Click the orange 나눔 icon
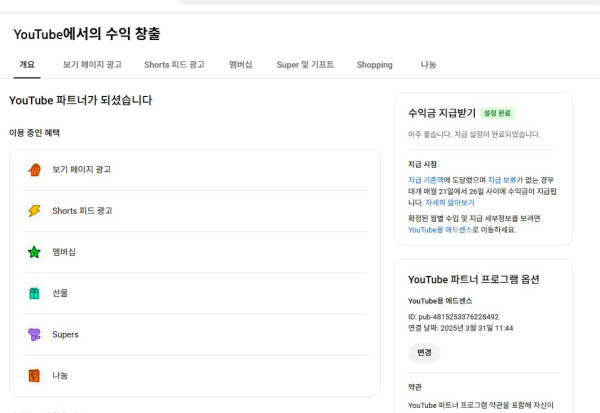Screen dimensions: 600x413 [x=34, y=375]
